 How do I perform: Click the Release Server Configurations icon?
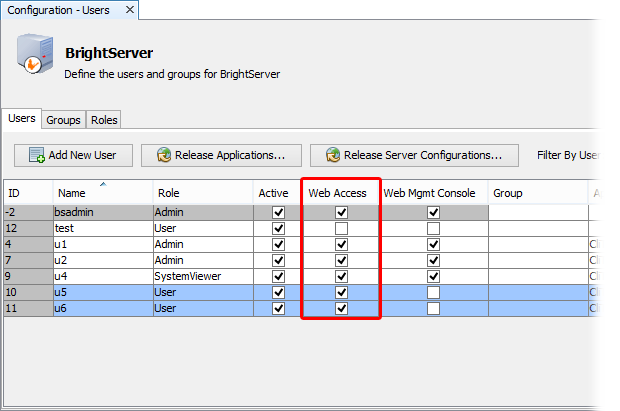(331, 155)
